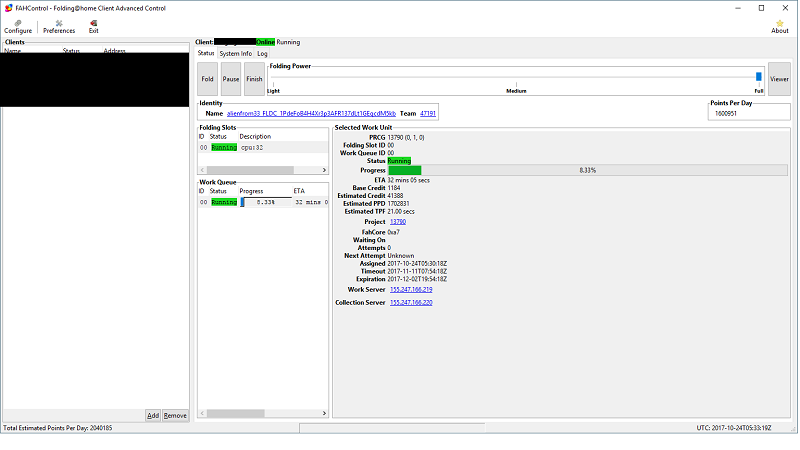Click the Estimated TPF 21.00 secs value

pyautogui.click(x=401, y=211)
